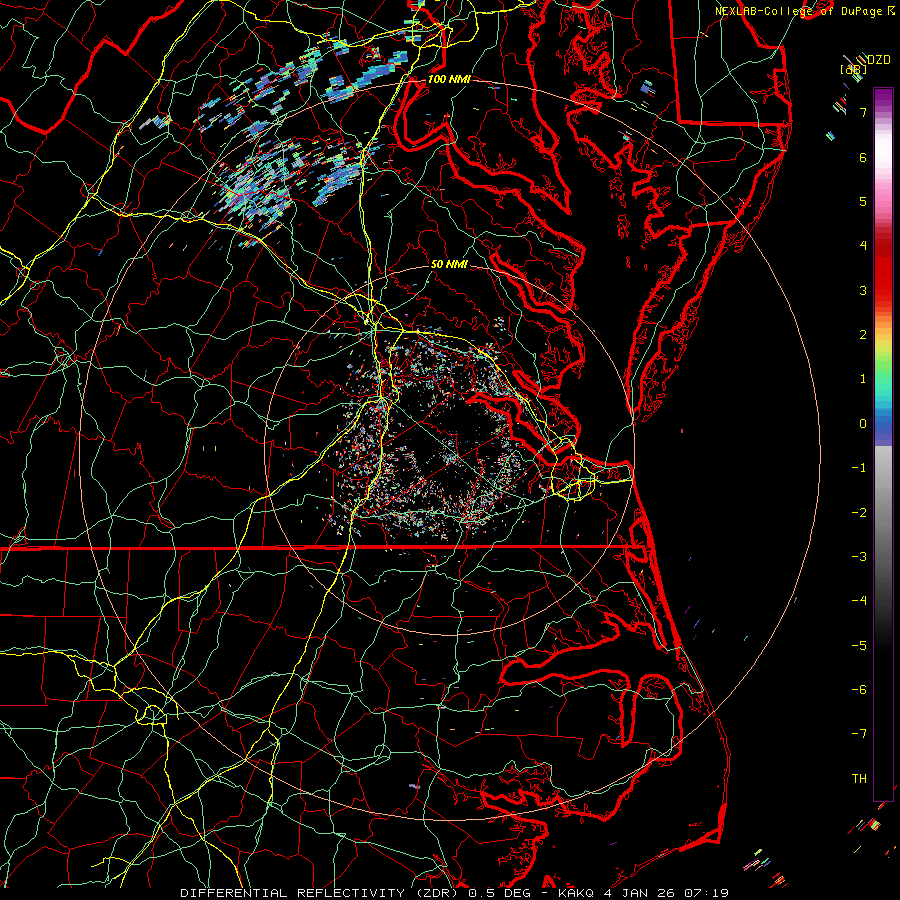Click the 2 value on the color scale
The width and height of the screenshot is (900, 900).
pos(863,335)
